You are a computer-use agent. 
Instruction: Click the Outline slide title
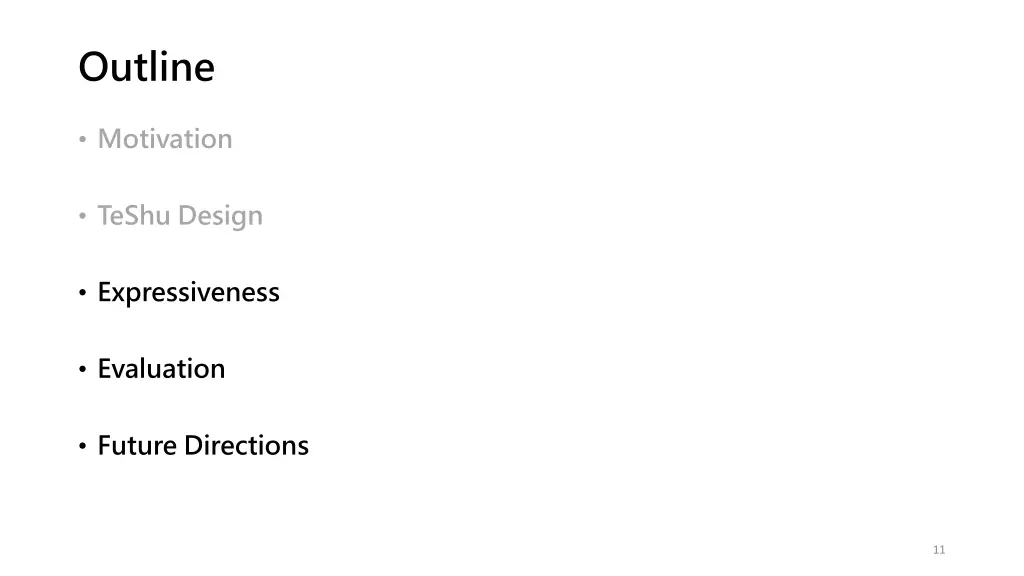(146, 67)
